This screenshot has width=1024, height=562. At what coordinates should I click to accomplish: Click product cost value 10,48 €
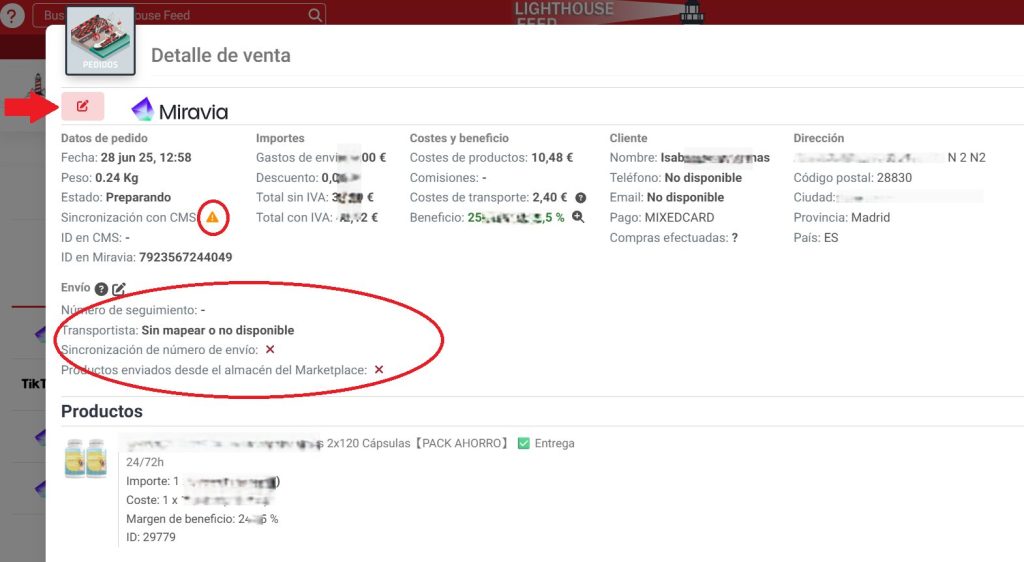[x=552, y=157]
